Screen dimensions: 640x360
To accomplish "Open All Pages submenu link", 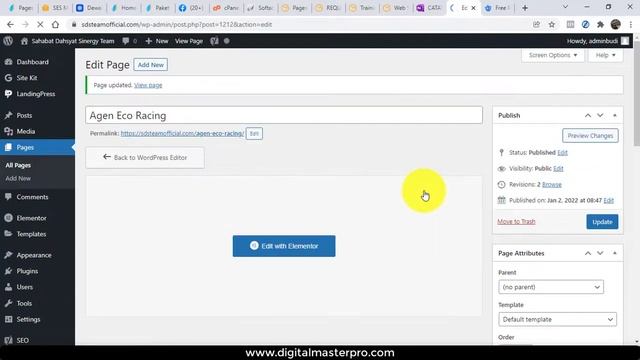I will click(x=18, y=165).
